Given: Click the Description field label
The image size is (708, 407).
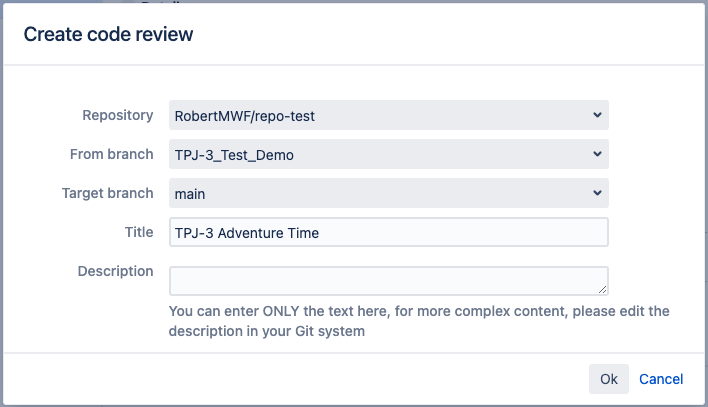Looking at the screenshot, I should [115, 271].
